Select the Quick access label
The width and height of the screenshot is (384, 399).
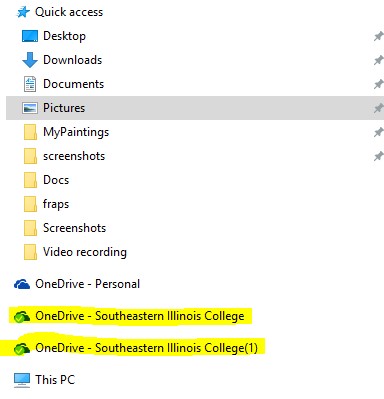click(69, 12)
